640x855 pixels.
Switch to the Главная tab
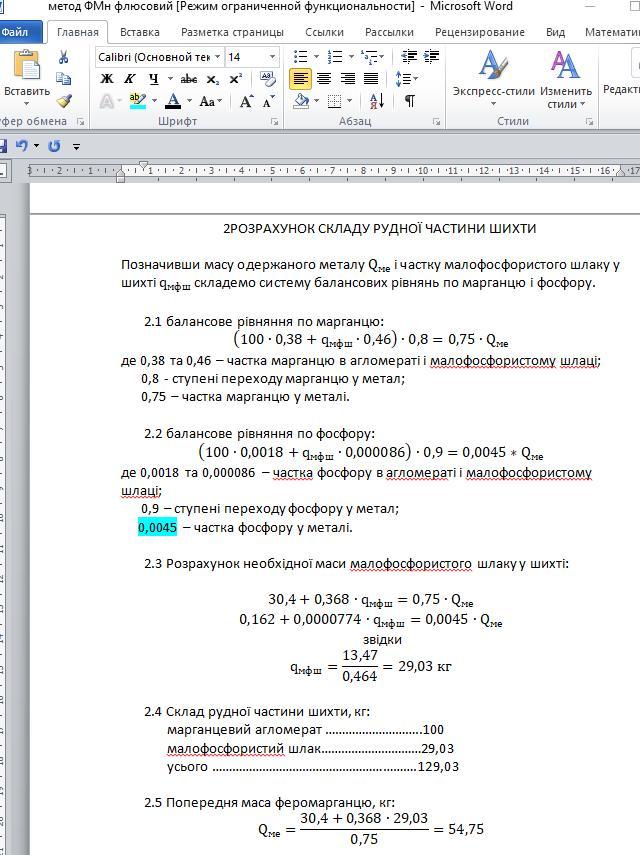tap(77, 32)
